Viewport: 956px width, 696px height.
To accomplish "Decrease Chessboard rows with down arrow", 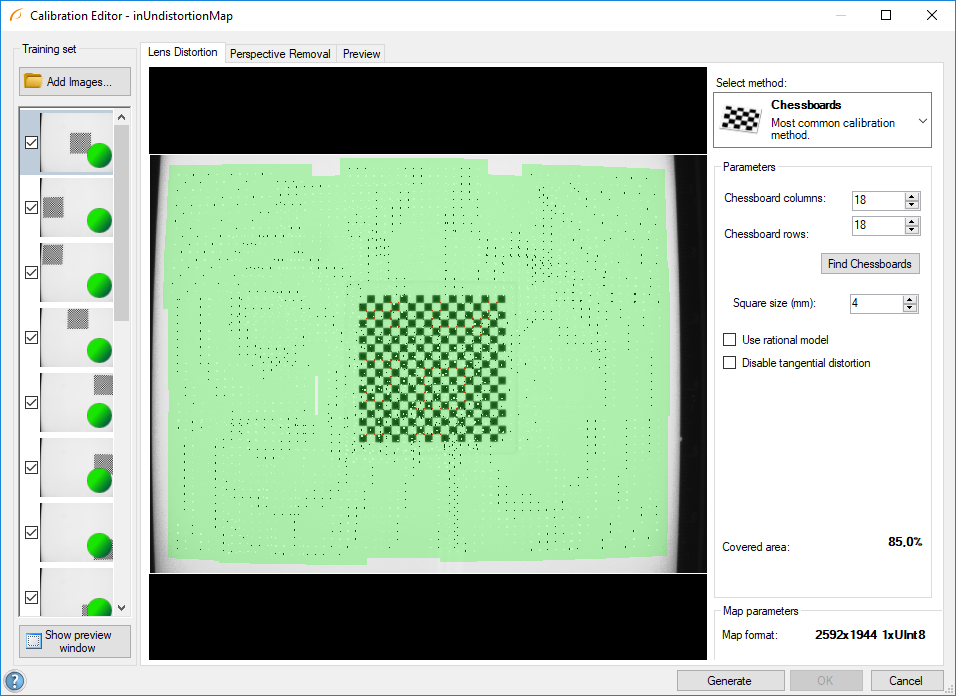I will tap(911, 230).
